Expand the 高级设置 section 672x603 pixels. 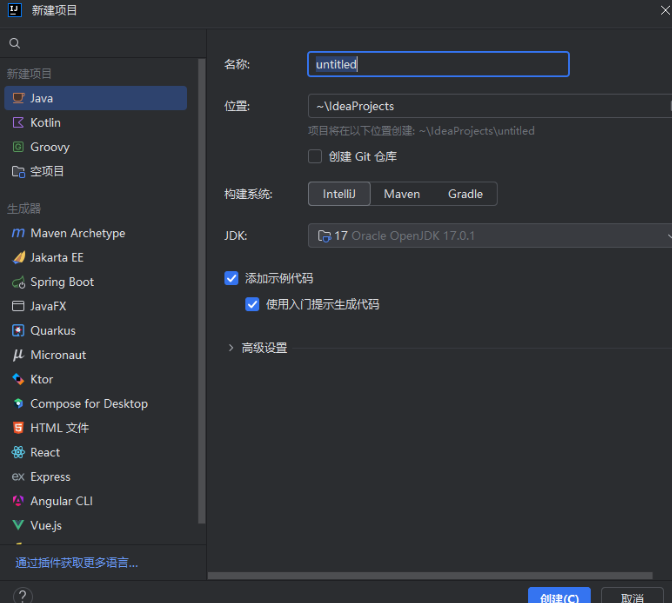(231, 348)
